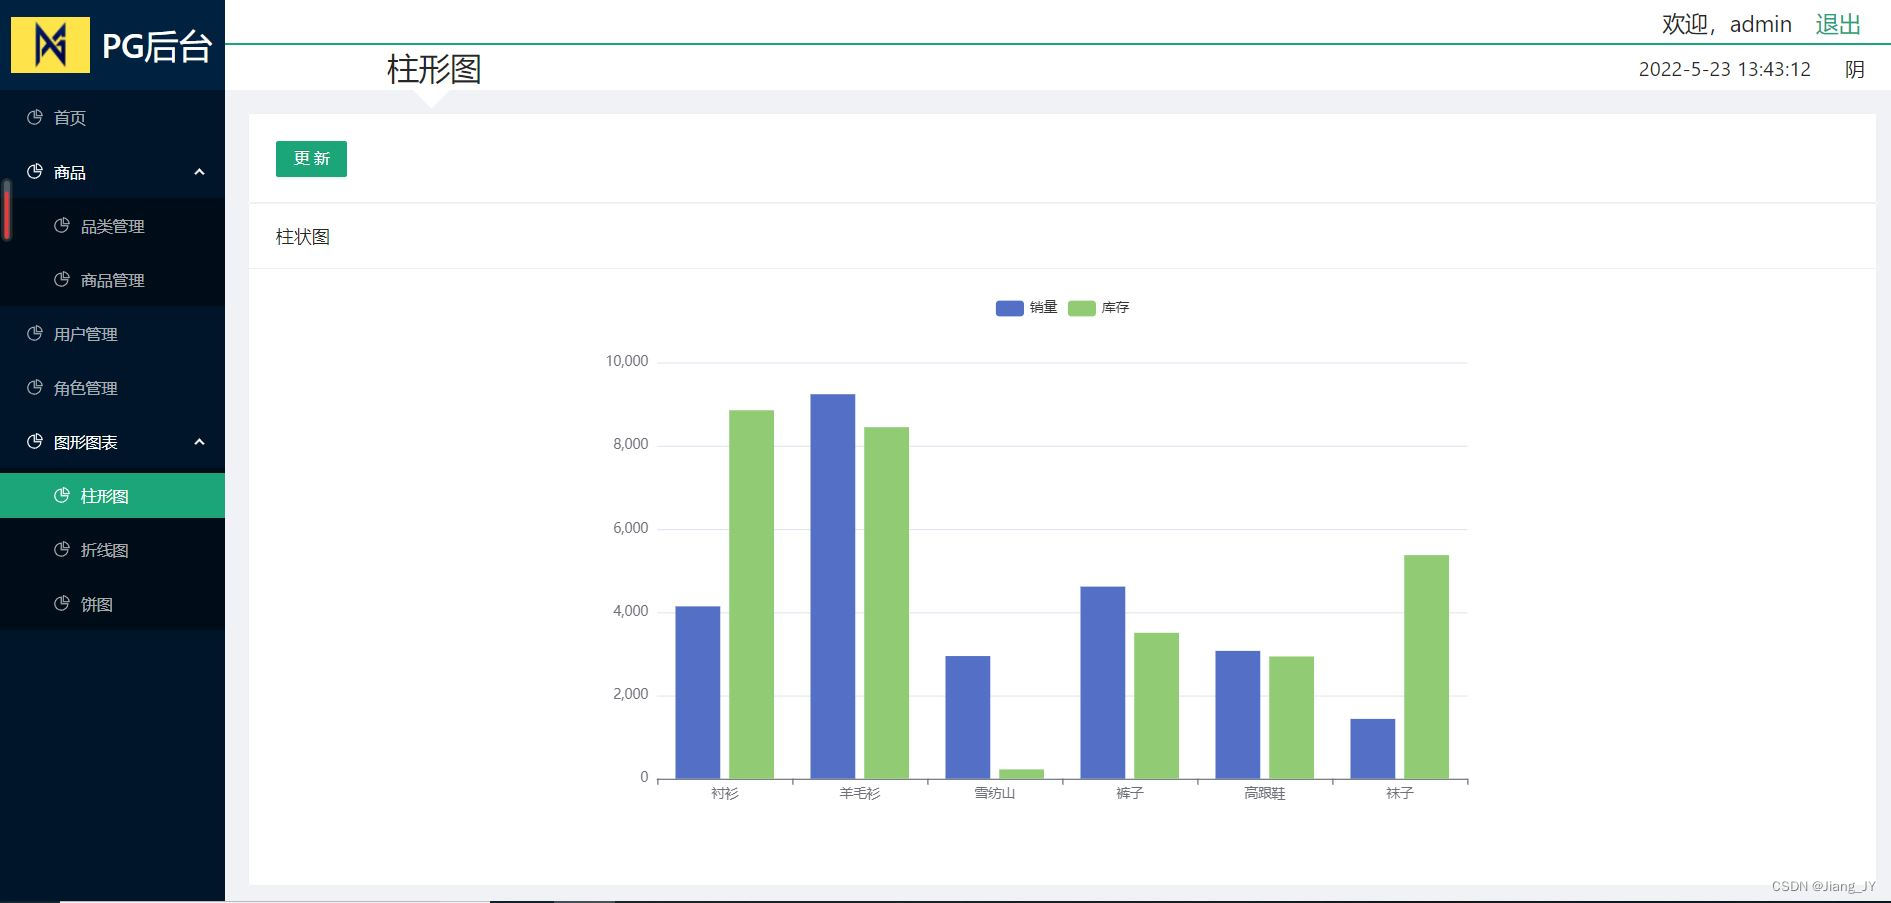Click the 高跟鞋 blue 销量 bar
The image size is (1891, 903).
1238,714
